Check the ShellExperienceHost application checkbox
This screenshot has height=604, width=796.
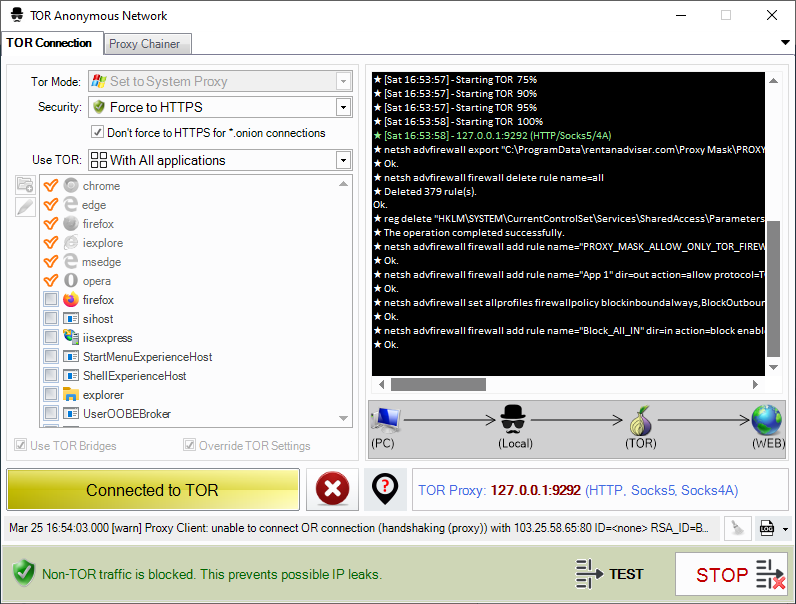pos(51,375)
